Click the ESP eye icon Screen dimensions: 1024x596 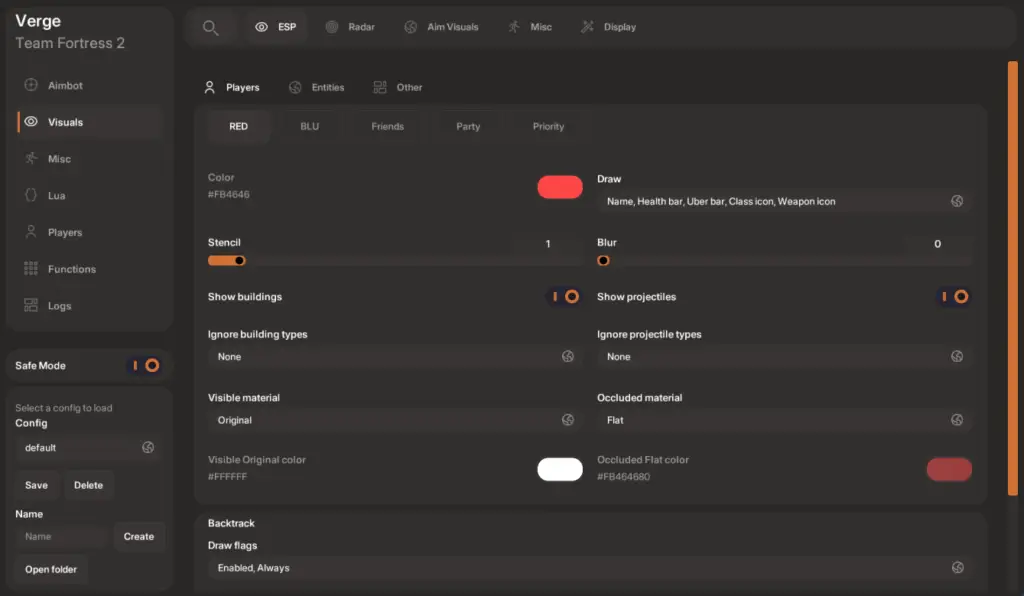point(261,27)
